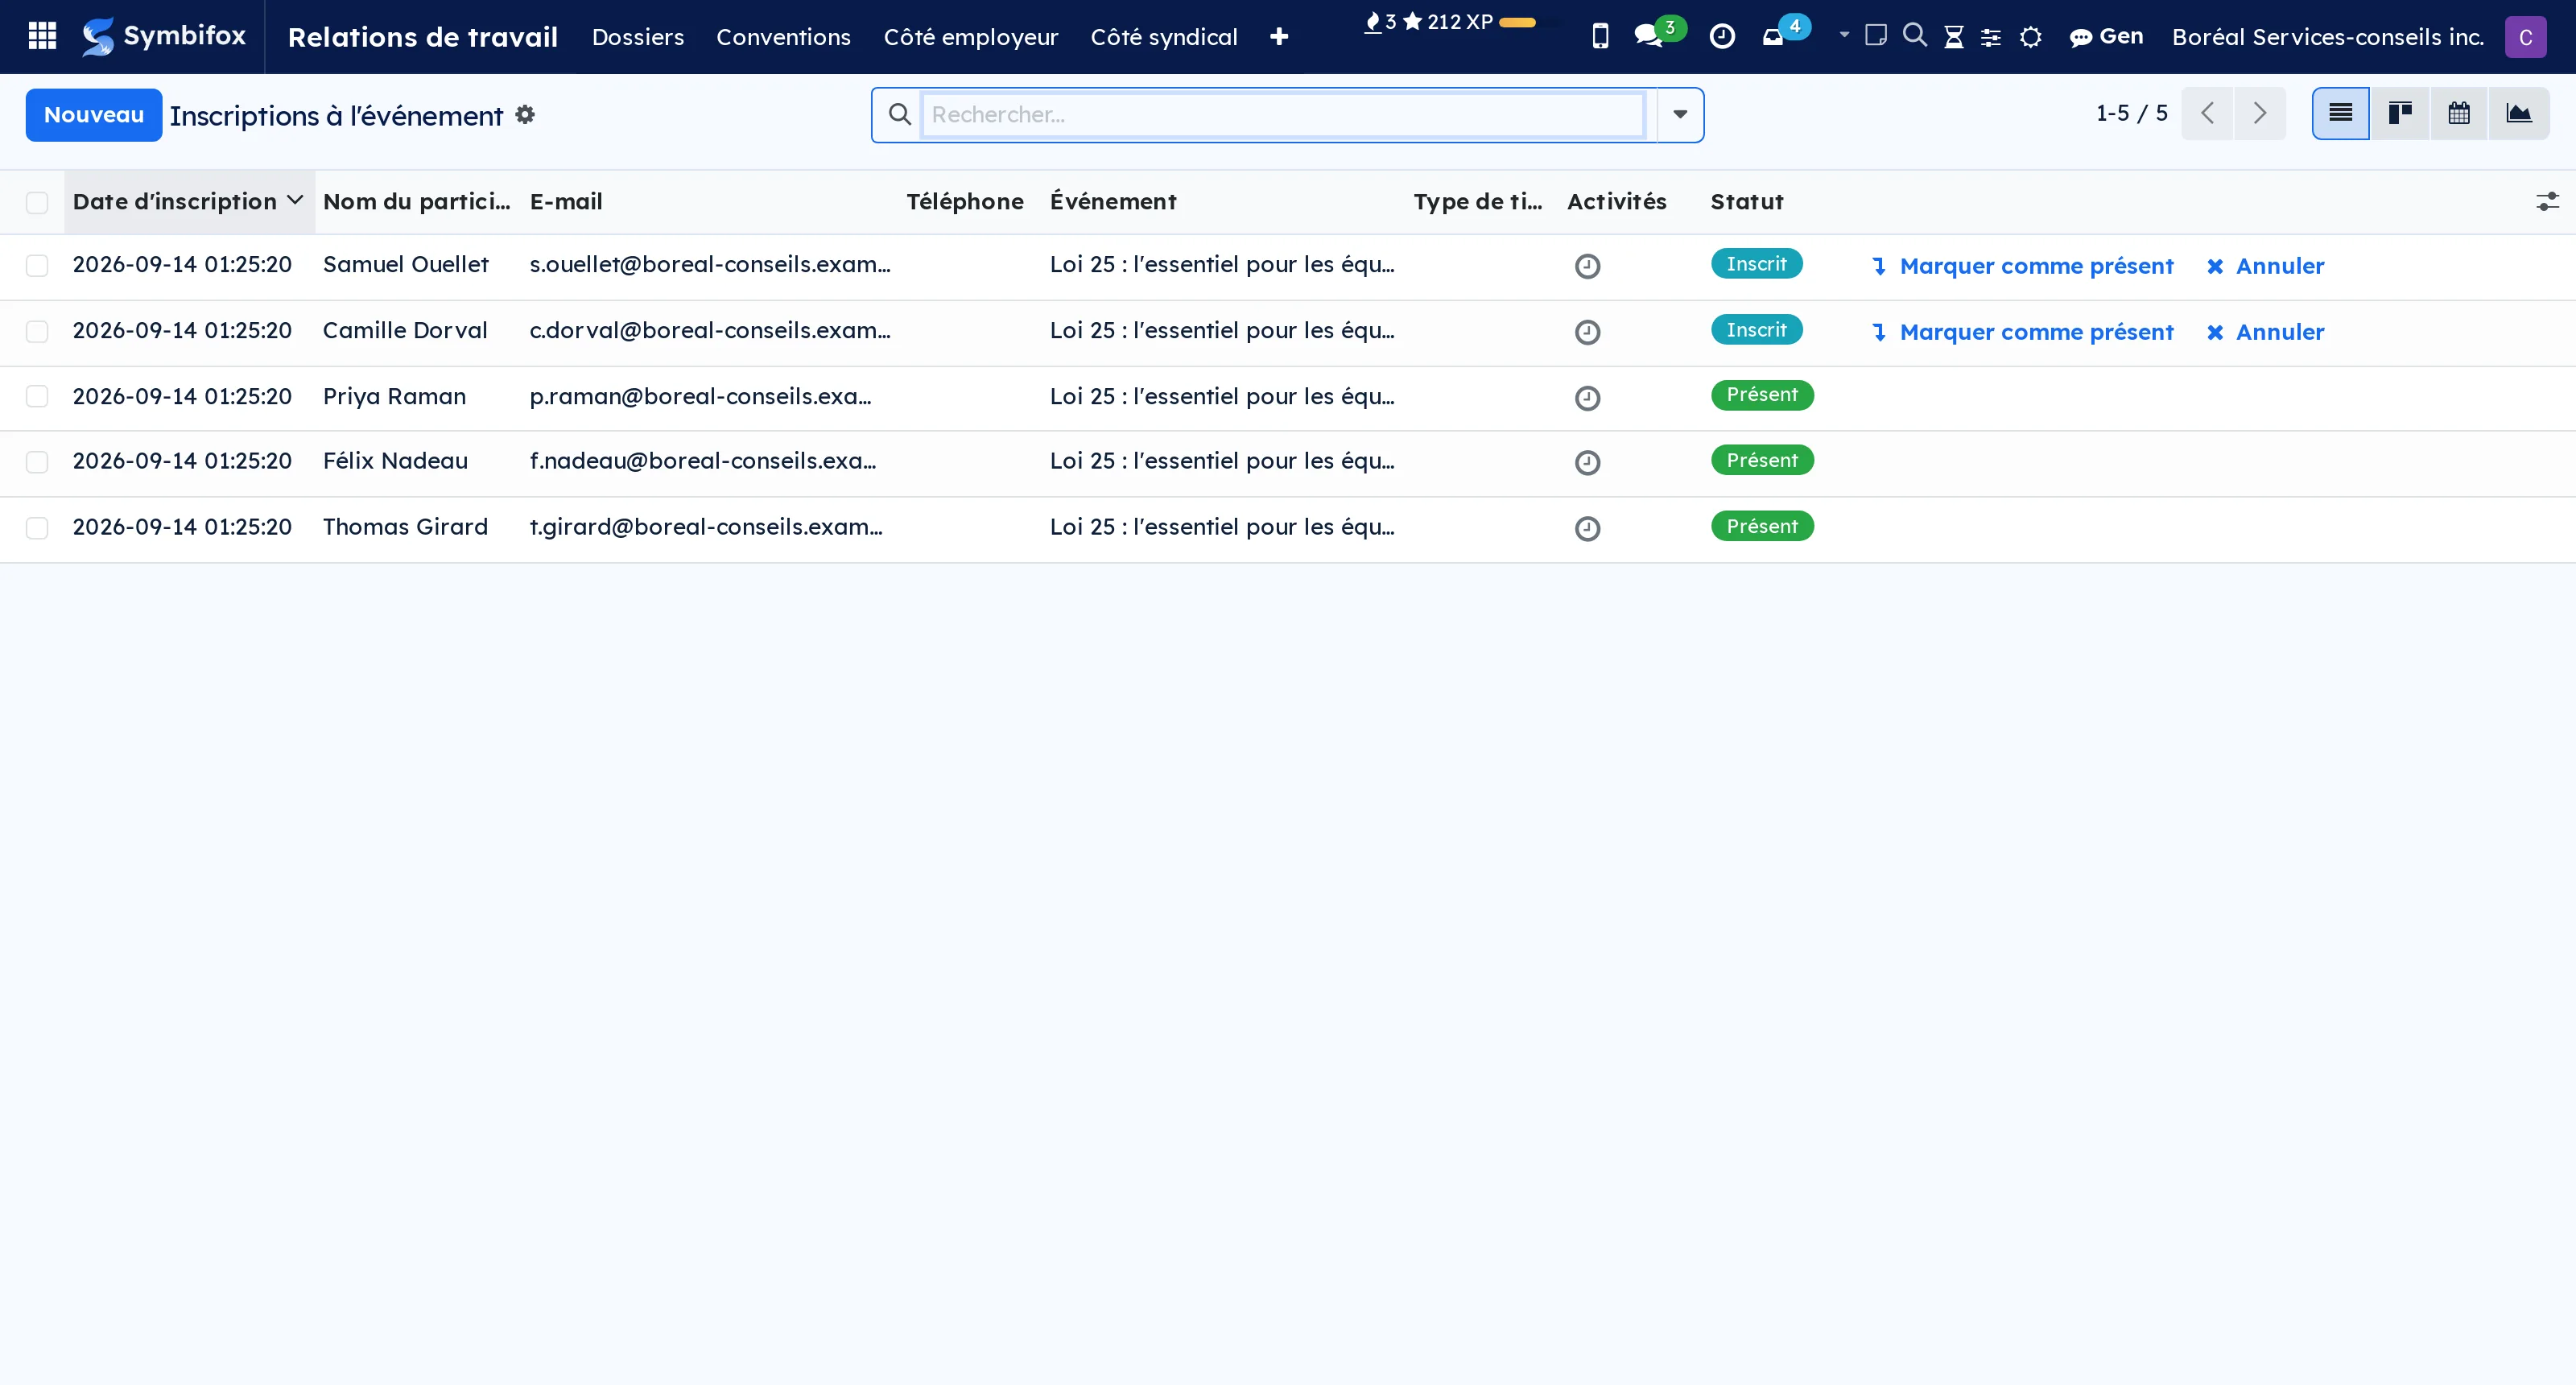Open the Conventions menu
This screenshot has height=1385, width=2576.
pos(783,37)
